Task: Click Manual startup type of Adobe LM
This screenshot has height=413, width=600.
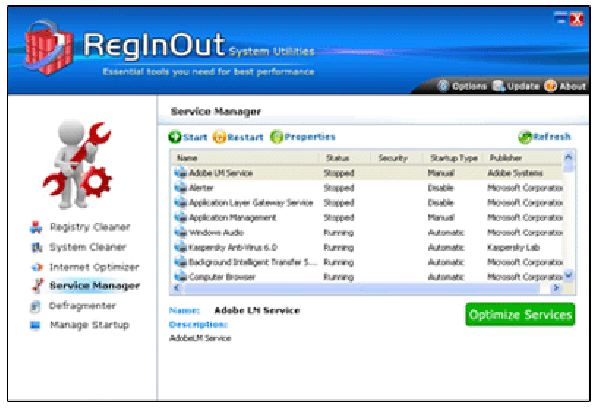Action: point(441,173)
